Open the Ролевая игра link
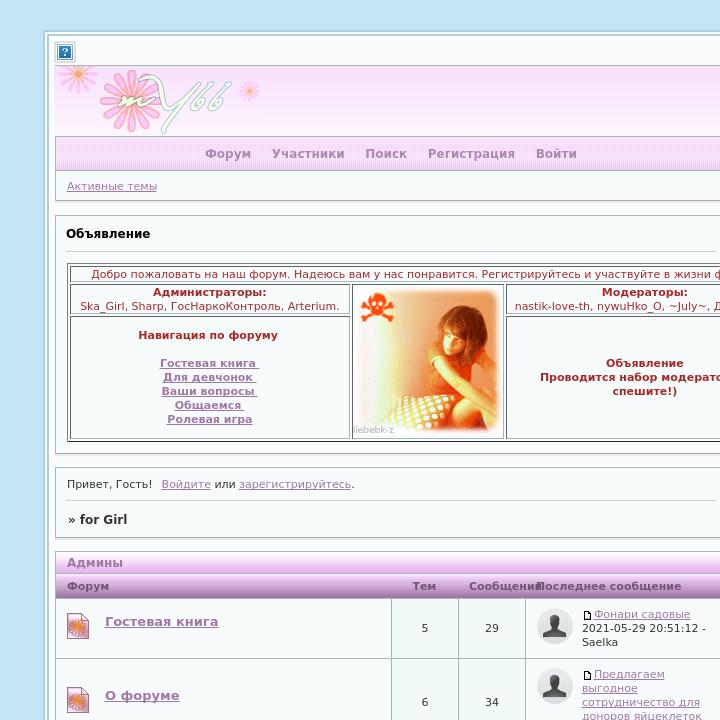The height and width of the screenshot is (720, 720). 209,419
